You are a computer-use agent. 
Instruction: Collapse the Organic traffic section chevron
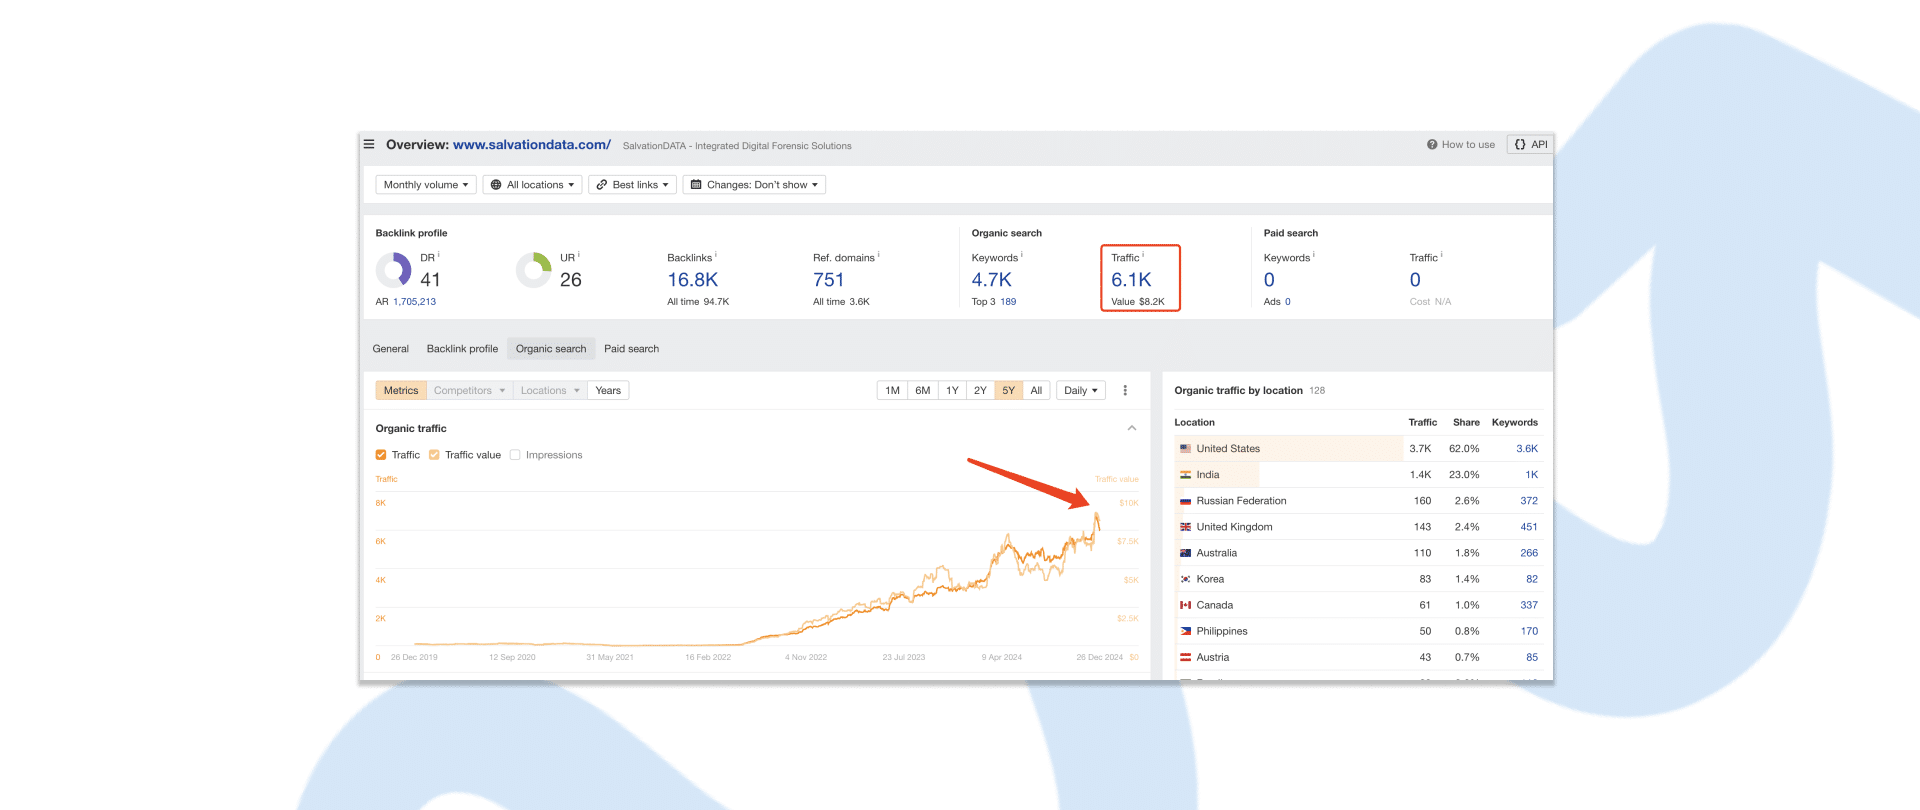click(1132, 428)
